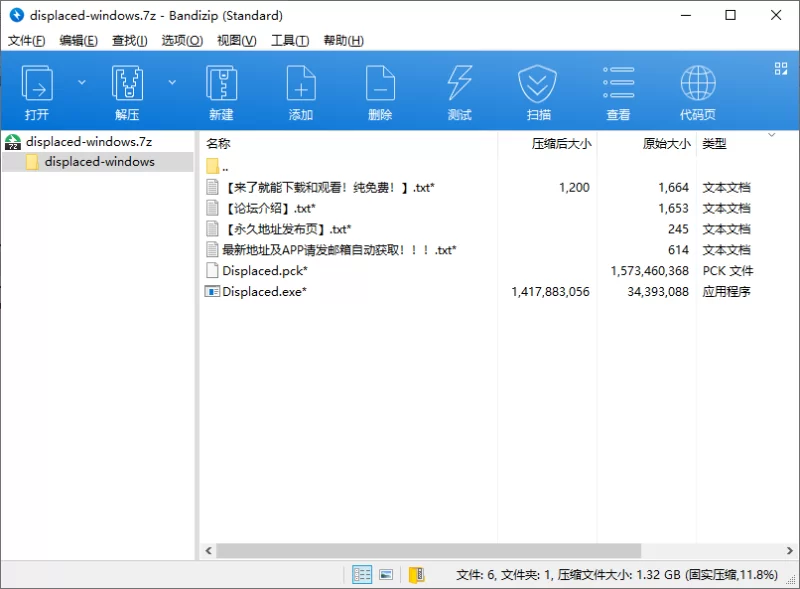Click the Scan (扫描) shield icon
Image resolution: width=800 pixels, height=589 pixels.
(537, 83)
